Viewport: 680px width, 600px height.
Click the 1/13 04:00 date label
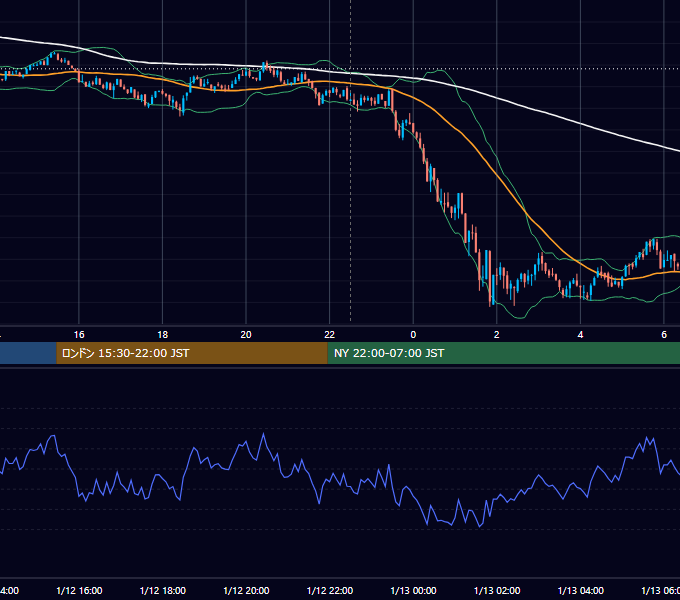[x=580, y=590]
